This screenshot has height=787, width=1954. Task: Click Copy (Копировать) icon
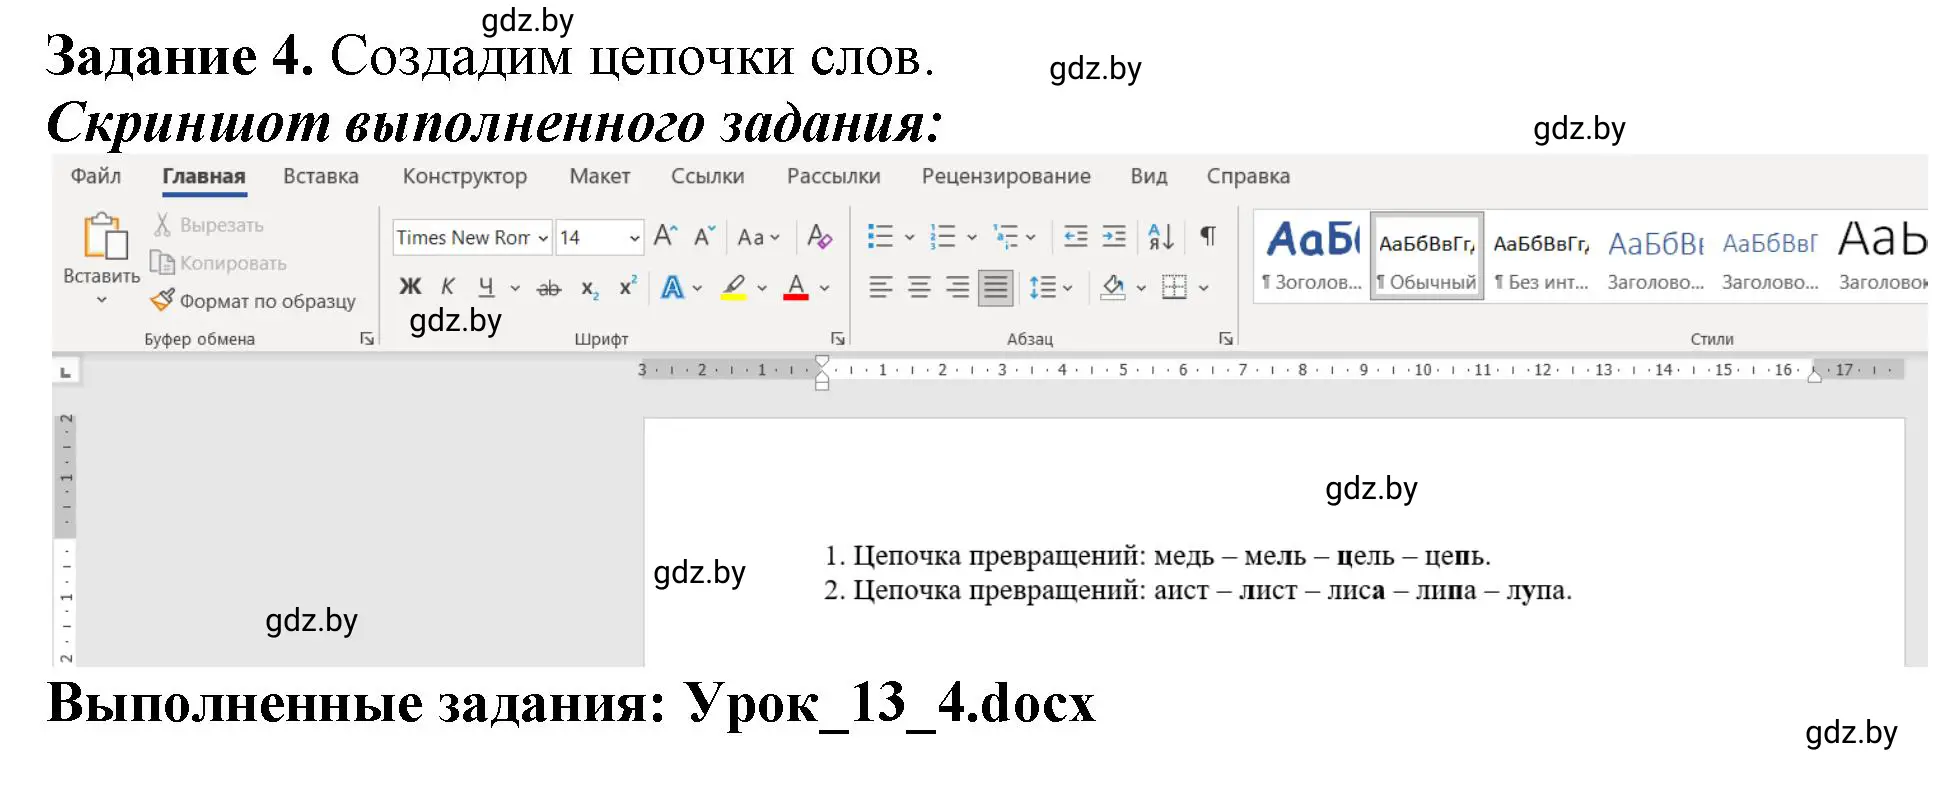pyautogui.click(x=162, y=263)
